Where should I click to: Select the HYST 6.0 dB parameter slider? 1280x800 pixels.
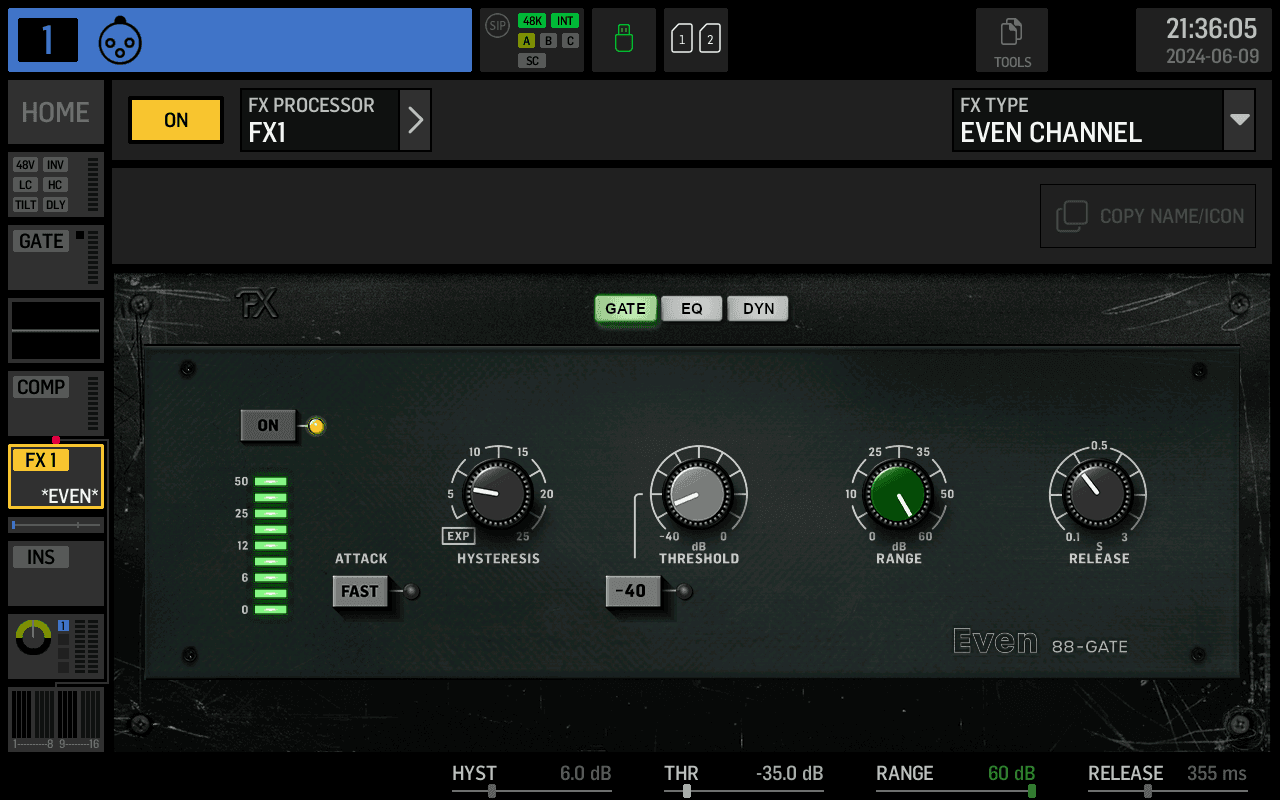click(532, 779)
